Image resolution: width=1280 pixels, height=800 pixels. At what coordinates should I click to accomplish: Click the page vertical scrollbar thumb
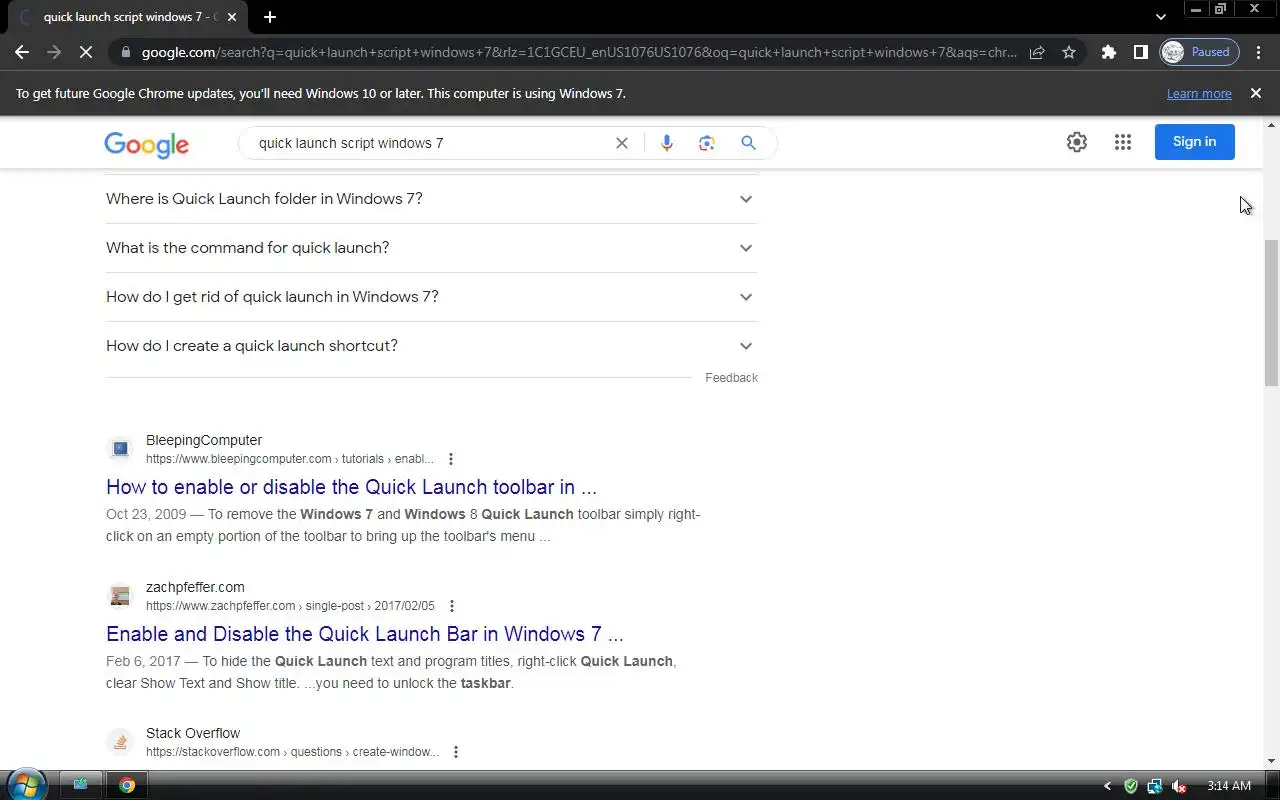pyautogui.click(x=1271, y=312)
